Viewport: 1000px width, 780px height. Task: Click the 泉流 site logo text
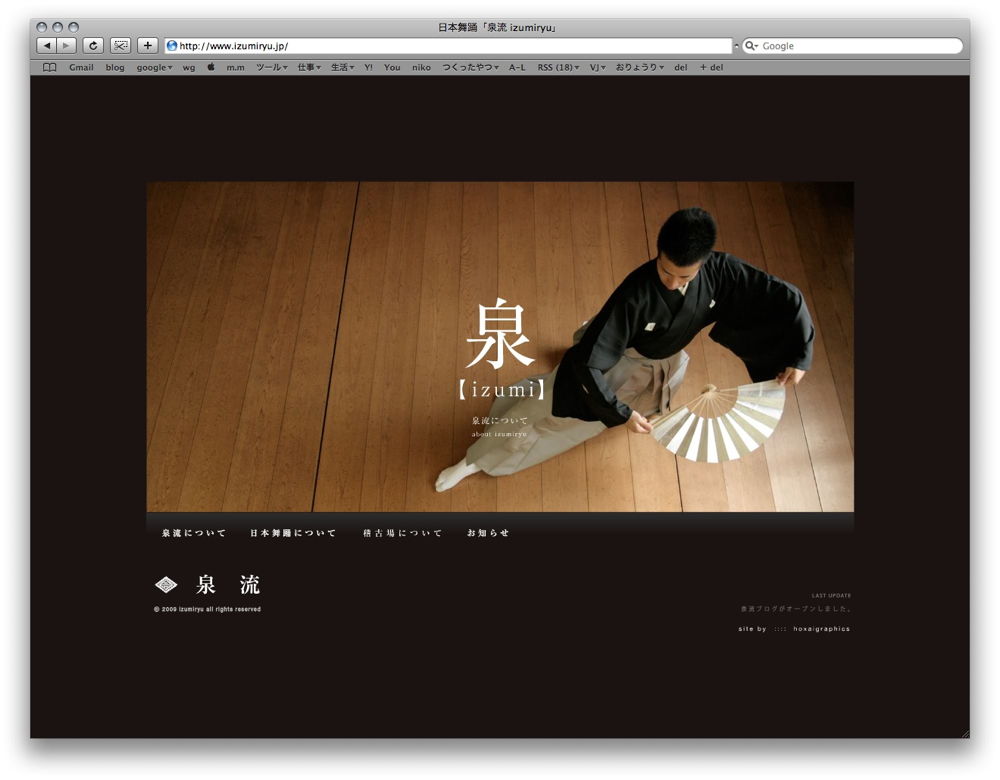[228, 584]
